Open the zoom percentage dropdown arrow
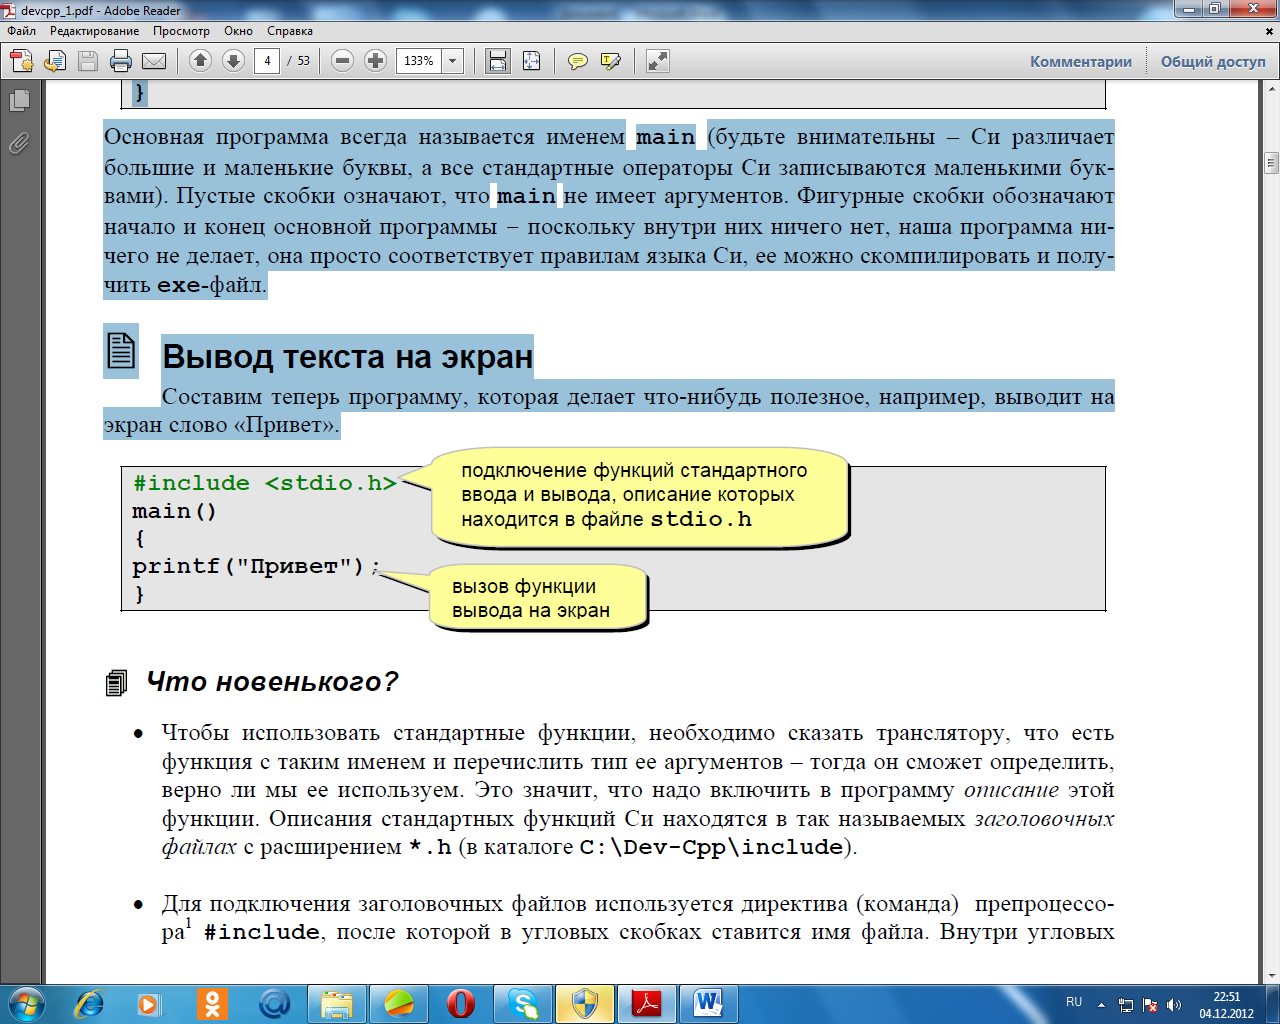This screenshot has height=1024, width=1280. 452,61
